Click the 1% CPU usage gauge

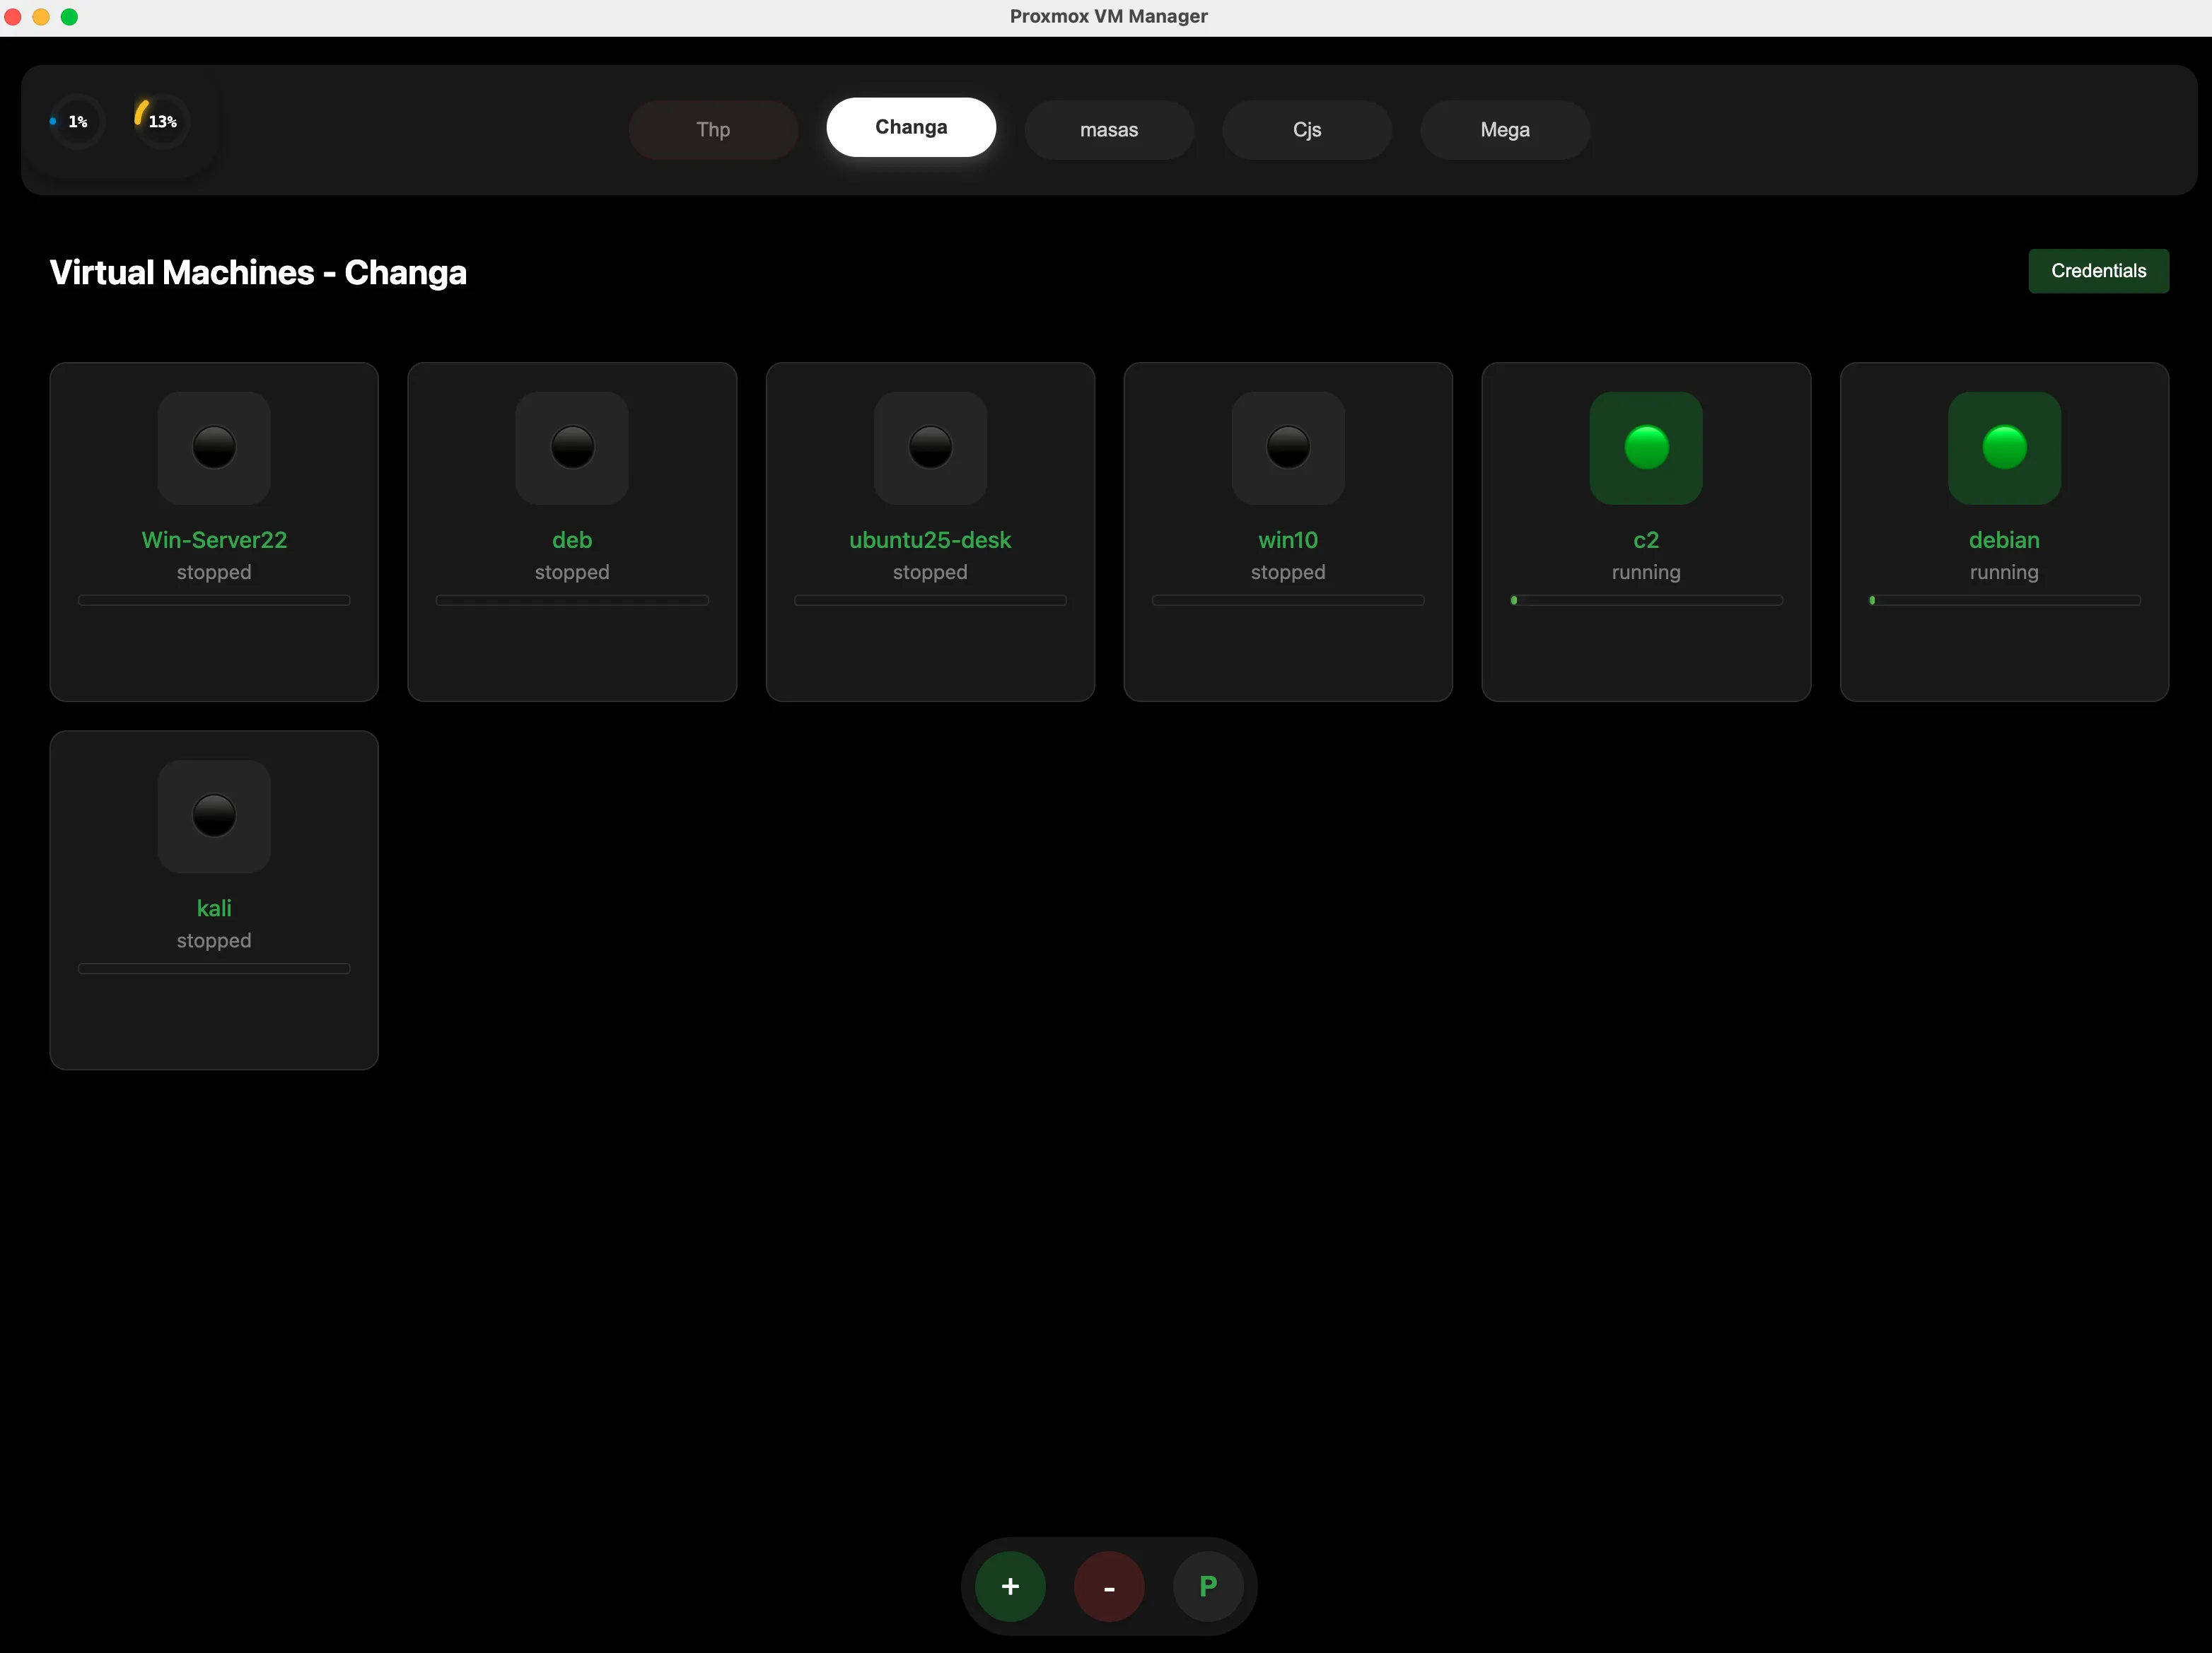(77, 122)
